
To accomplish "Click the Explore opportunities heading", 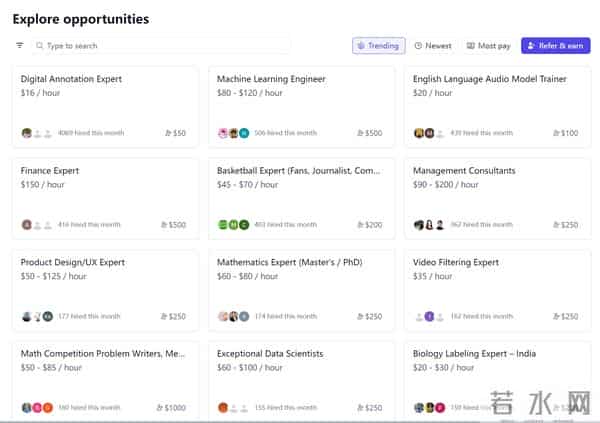I will 80,18.
